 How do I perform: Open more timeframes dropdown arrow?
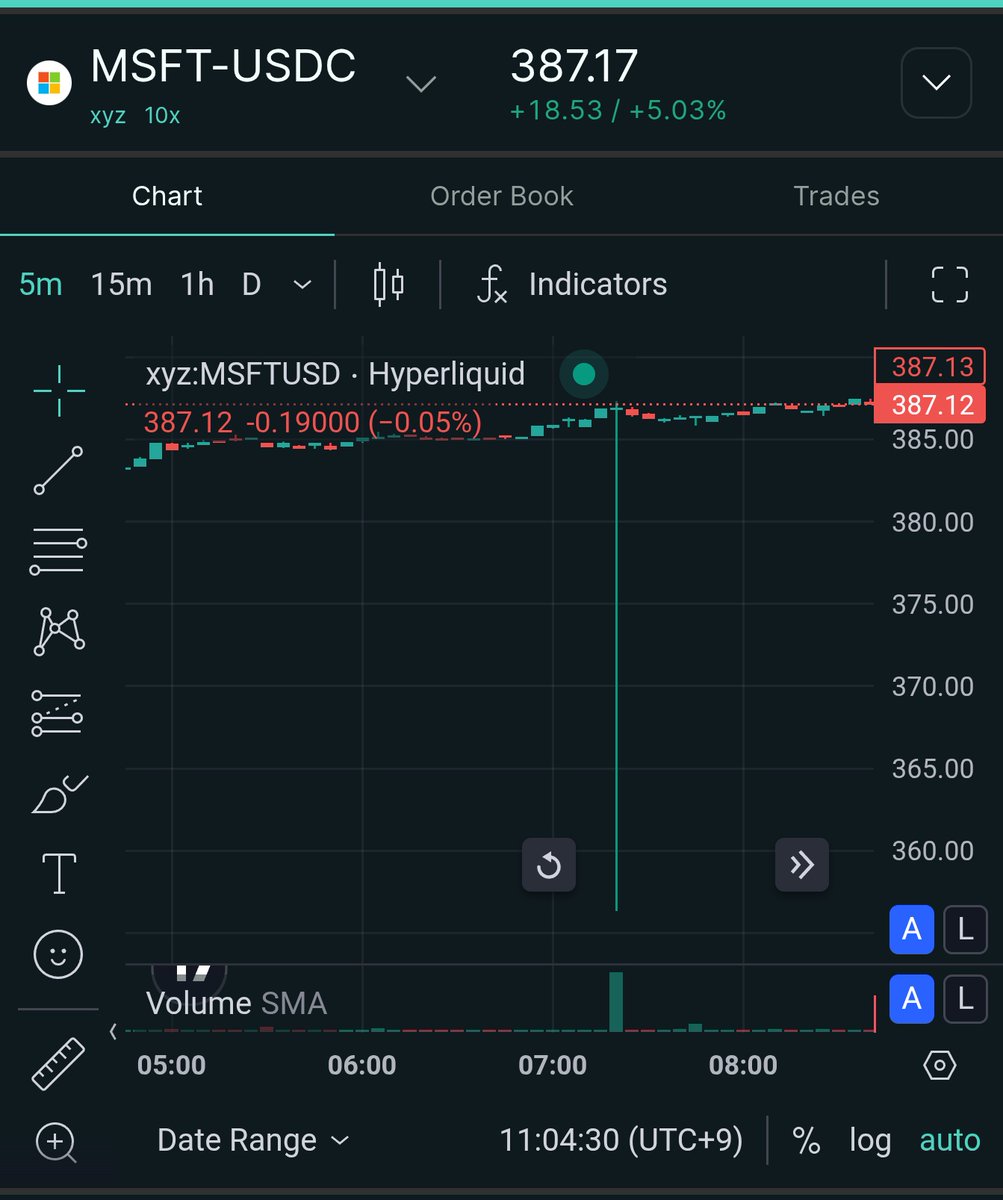302,285
